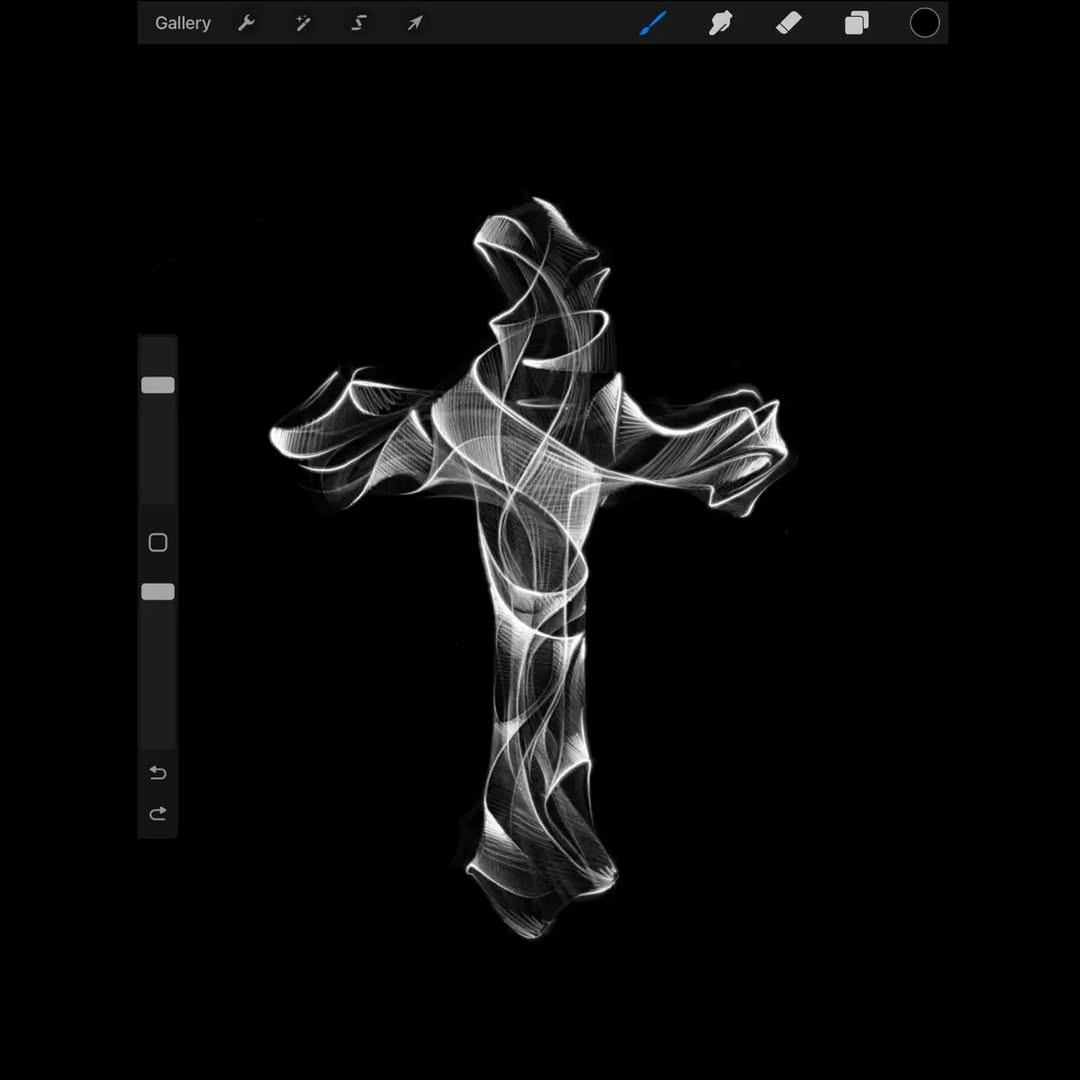1080x1080 pixels.
Task: Activate the Transform arrow tool
Action: [x=415, y=23]
